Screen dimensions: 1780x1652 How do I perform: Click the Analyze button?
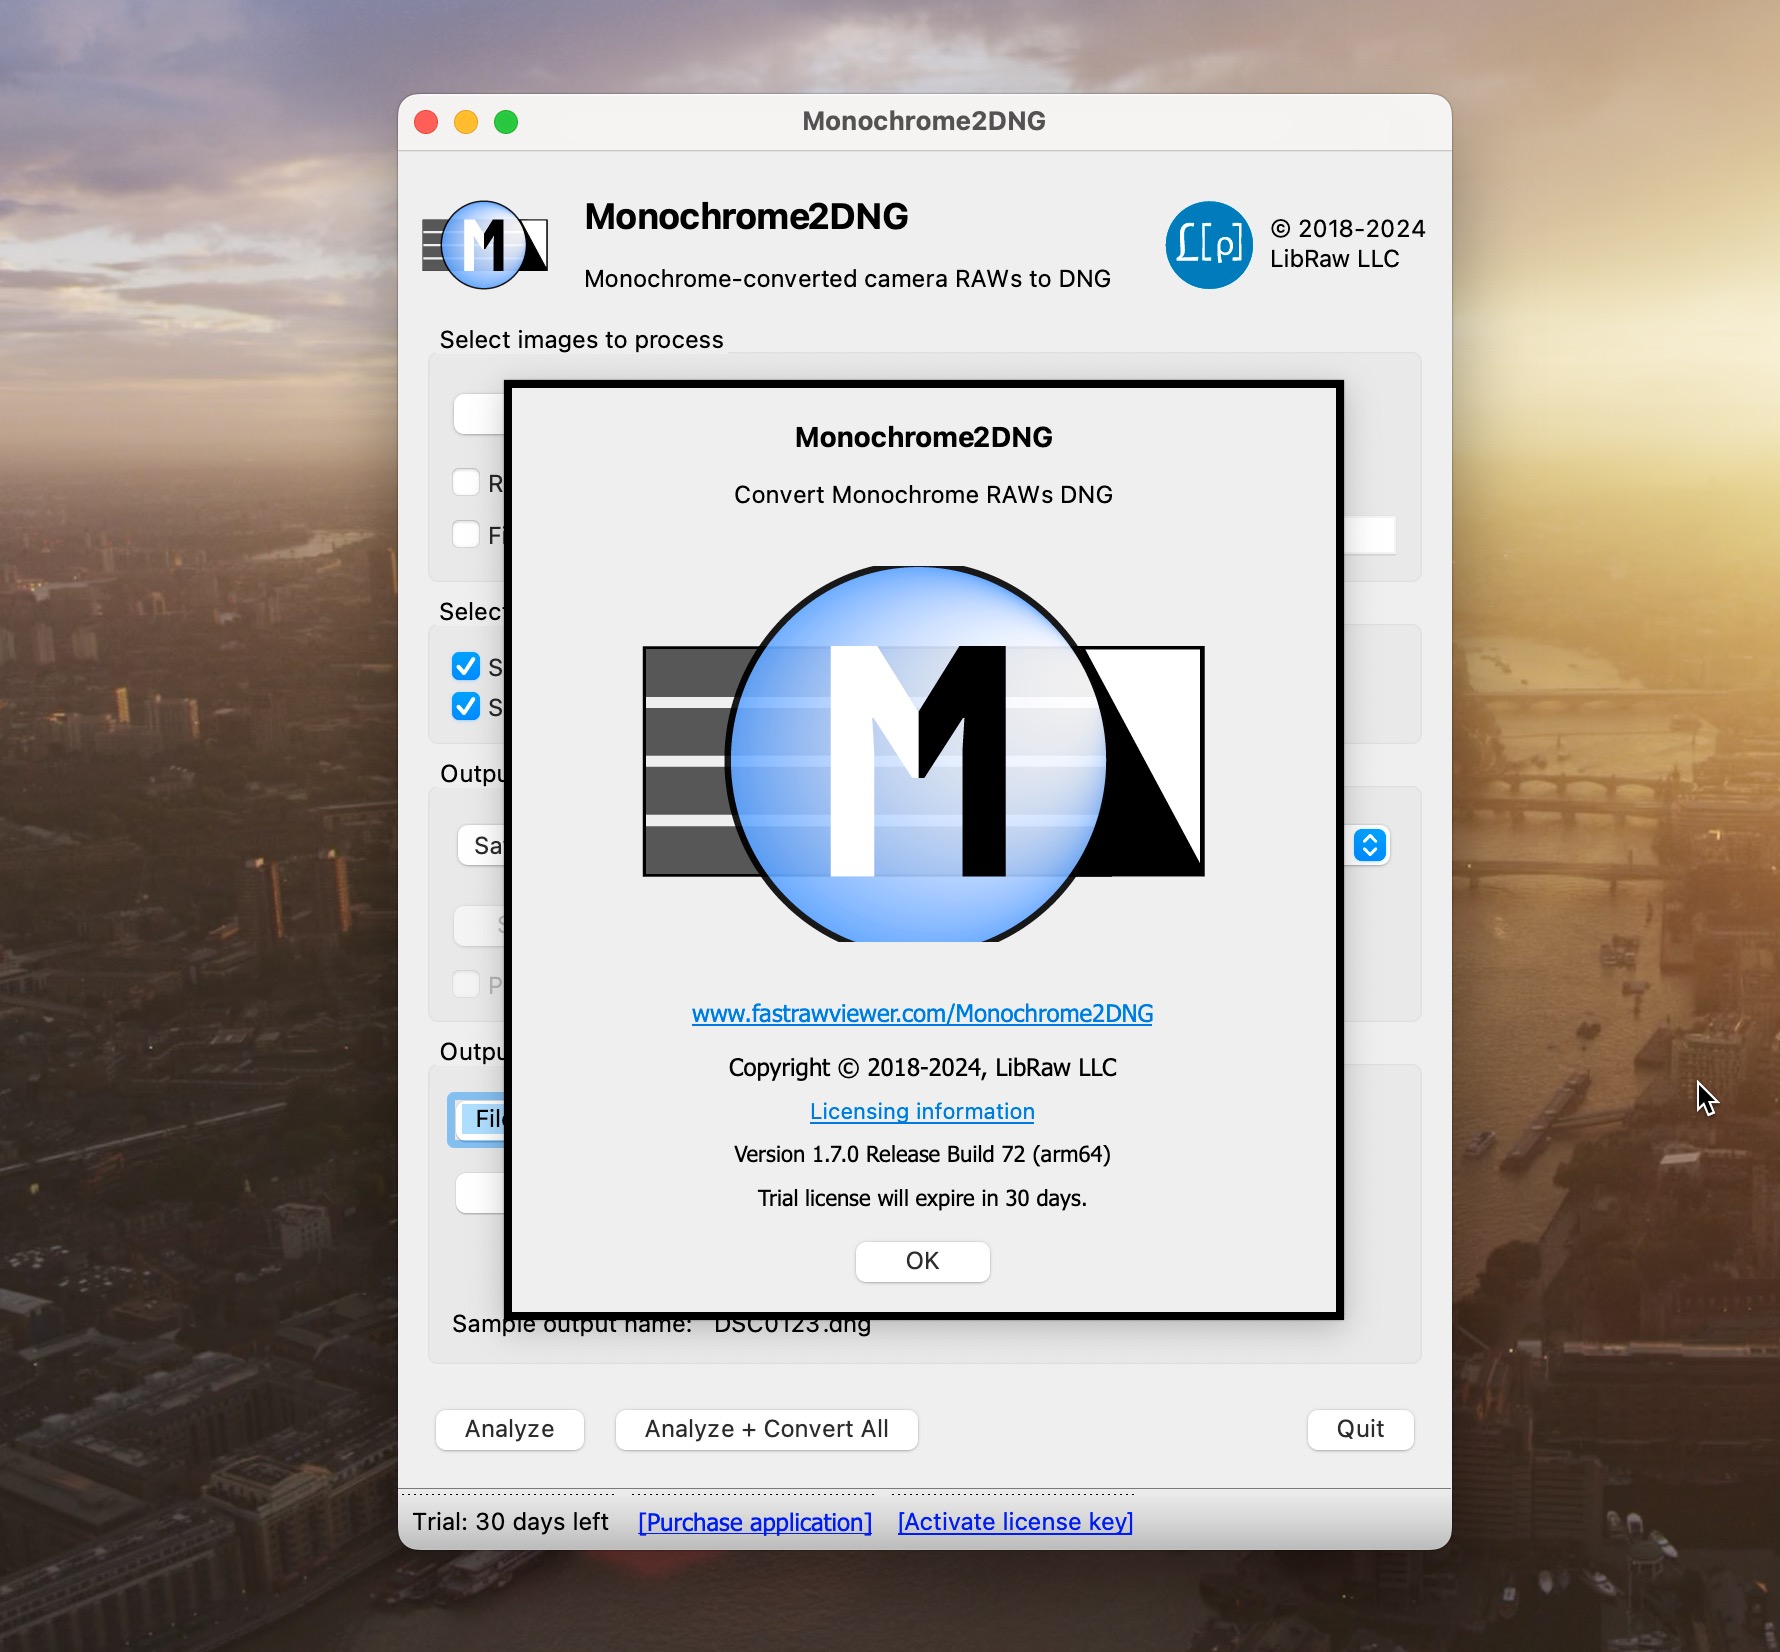[x=510, y=1429]
